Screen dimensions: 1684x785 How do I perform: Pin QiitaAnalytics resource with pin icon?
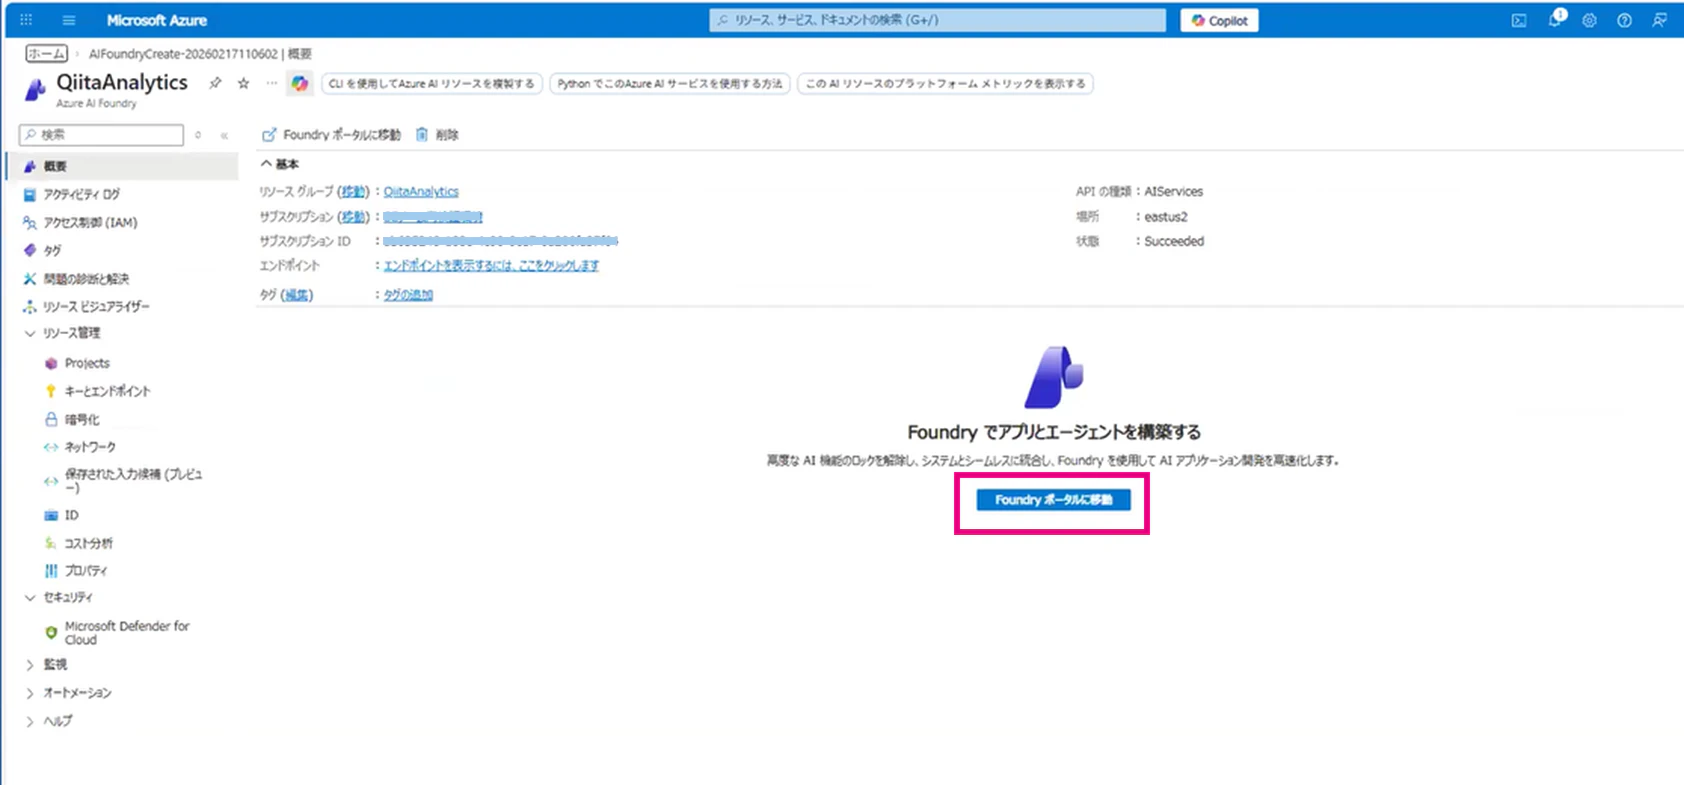coord(215,83)
